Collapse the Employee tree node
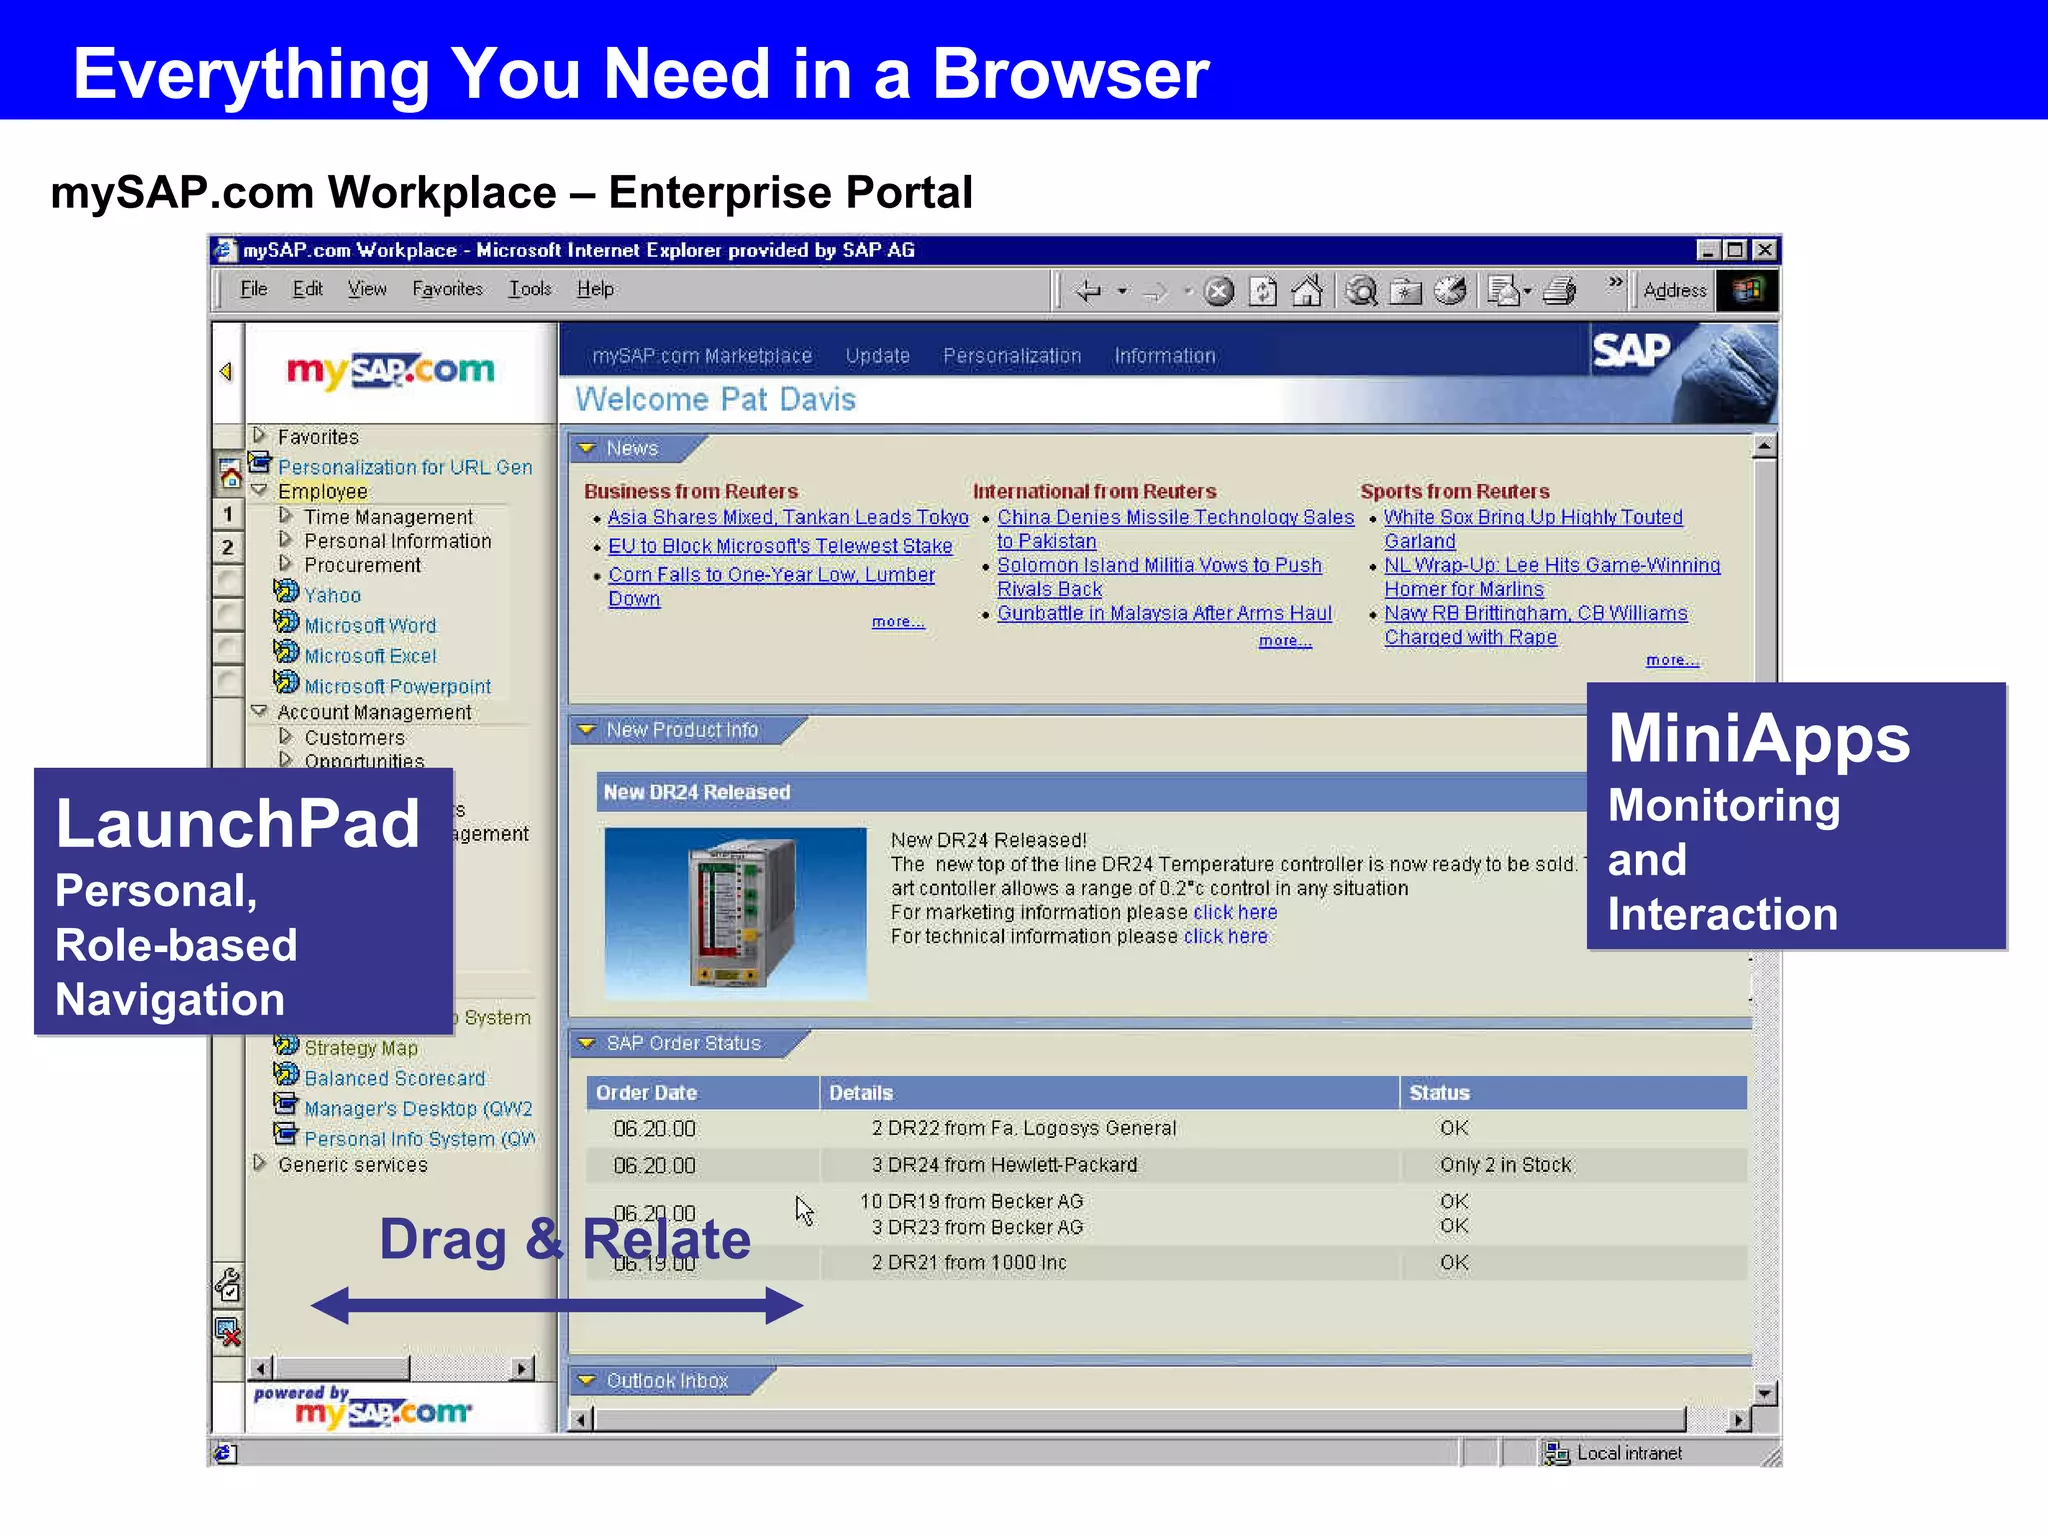This screenshot has height=1536, width=2048. pyautogui.click(x=260, y=491)
